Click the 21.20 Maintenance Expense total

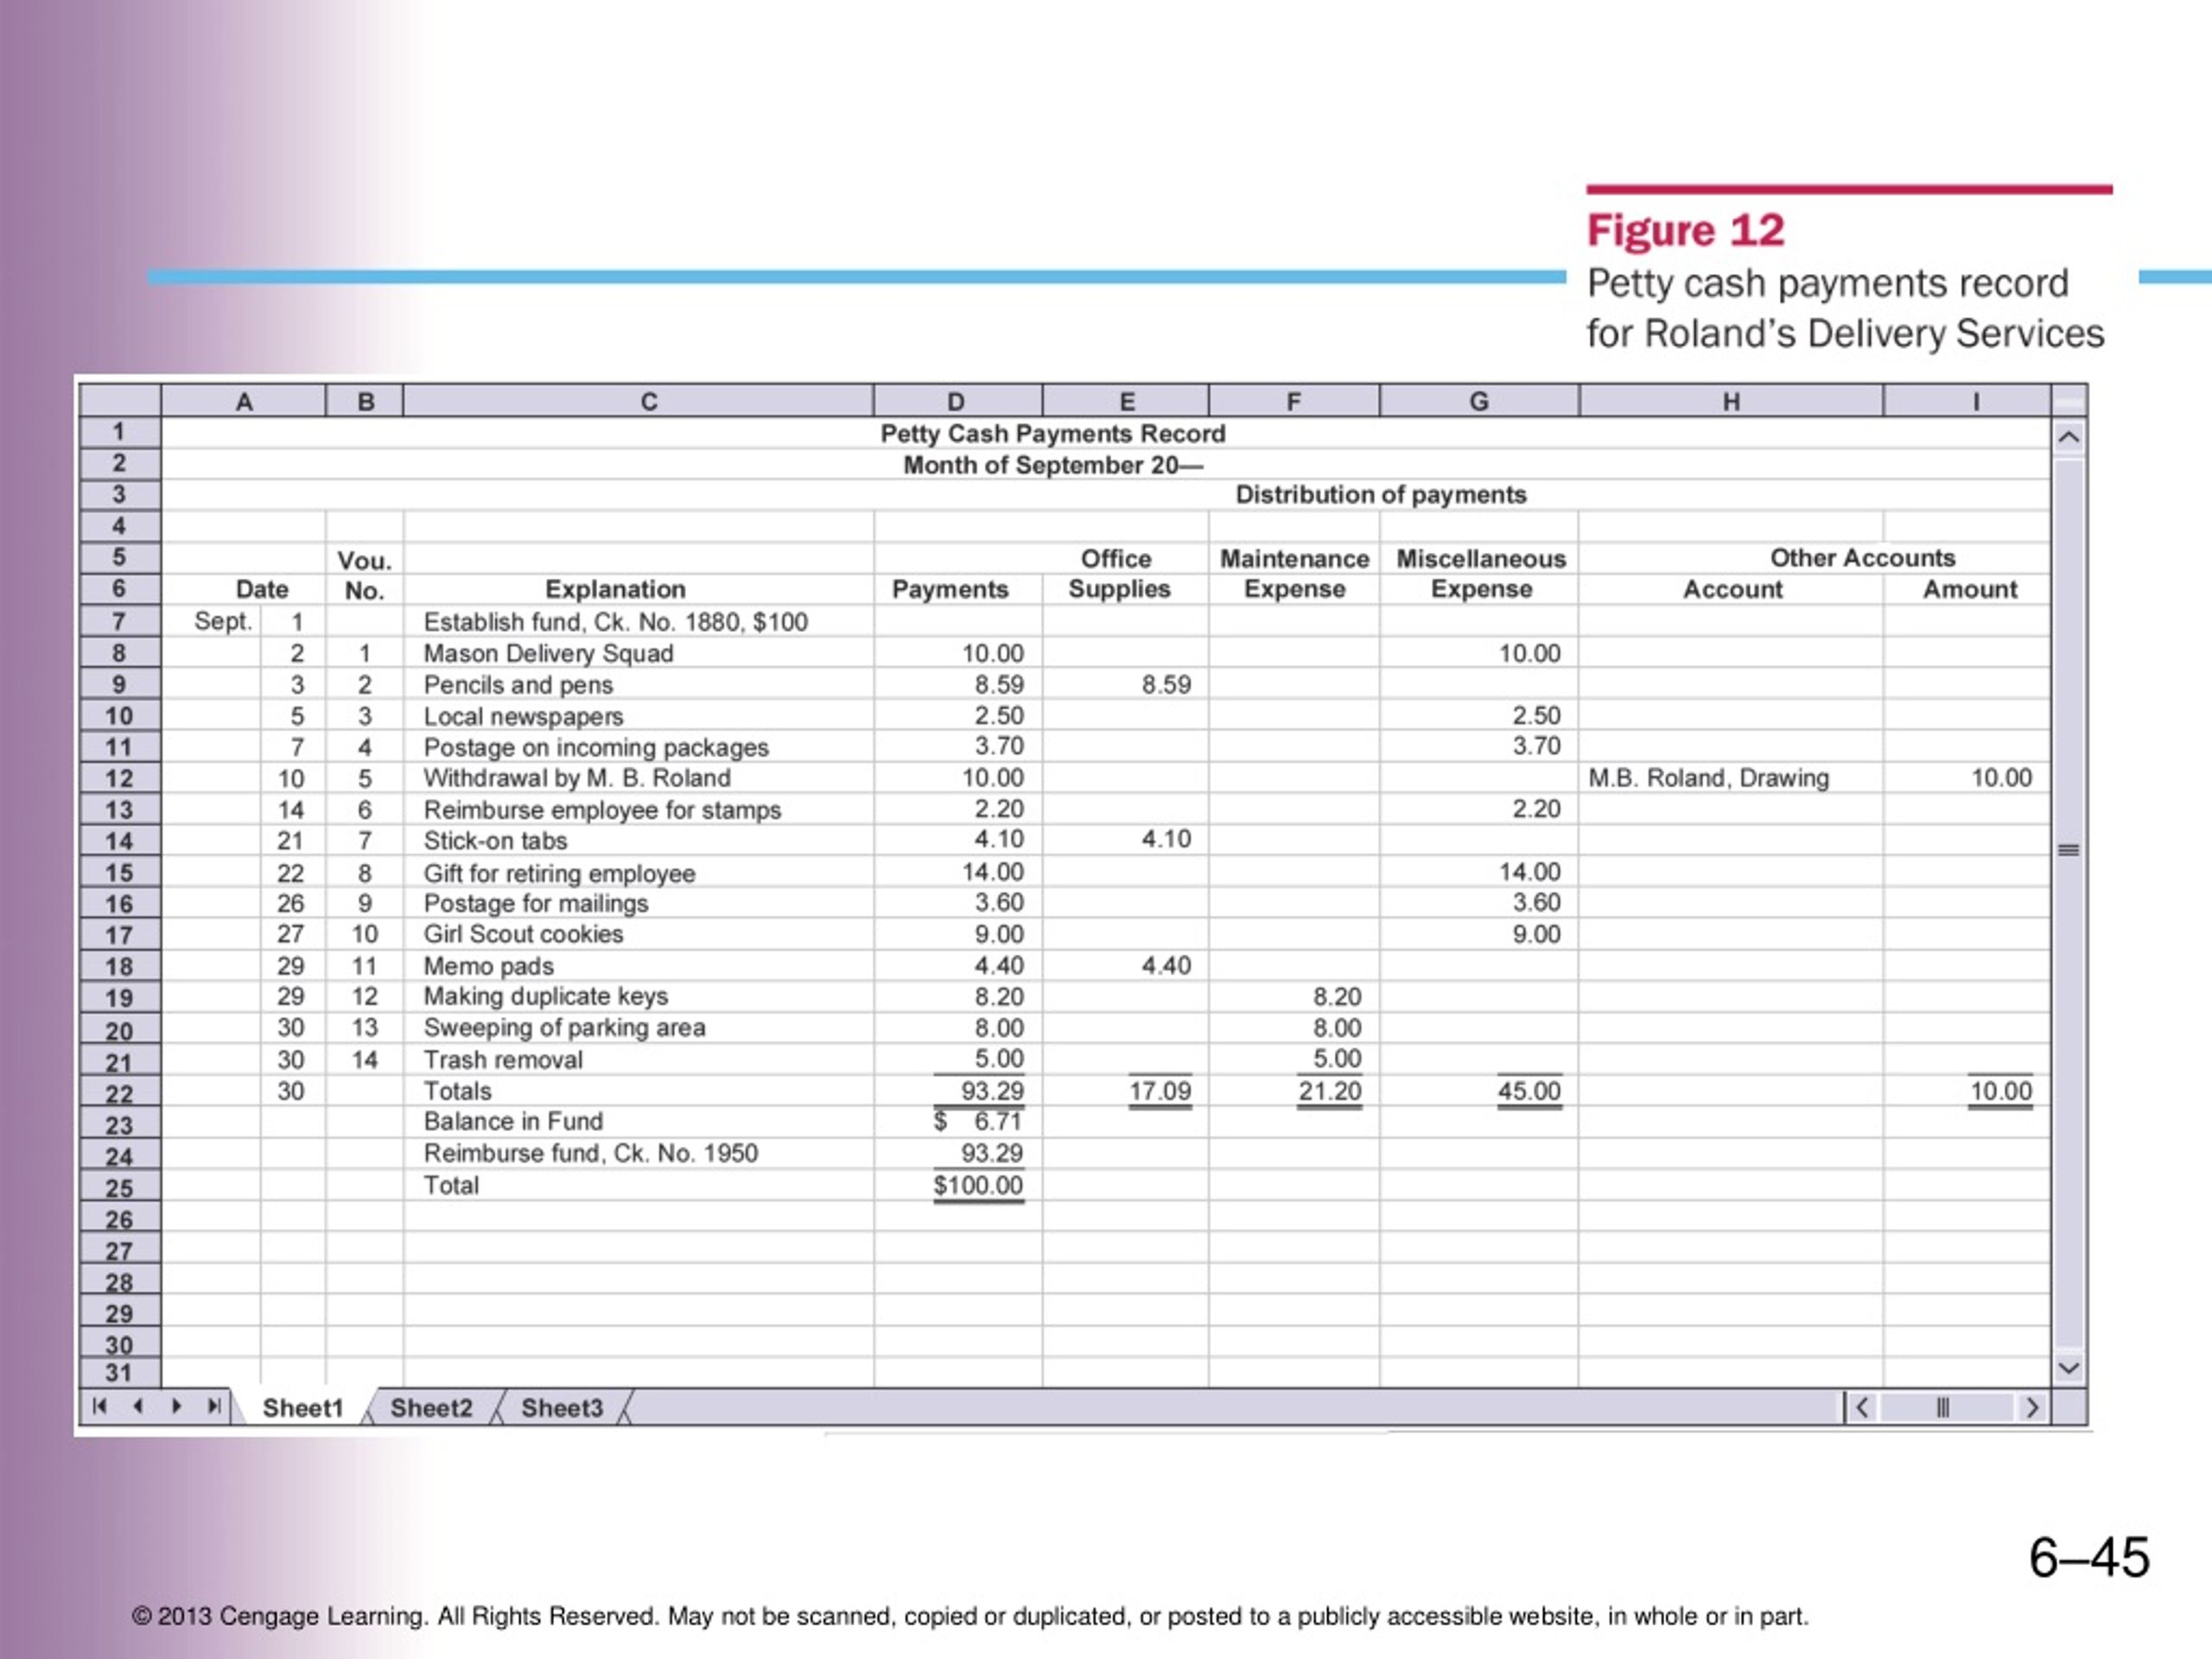click(x=1330, y=1091)
